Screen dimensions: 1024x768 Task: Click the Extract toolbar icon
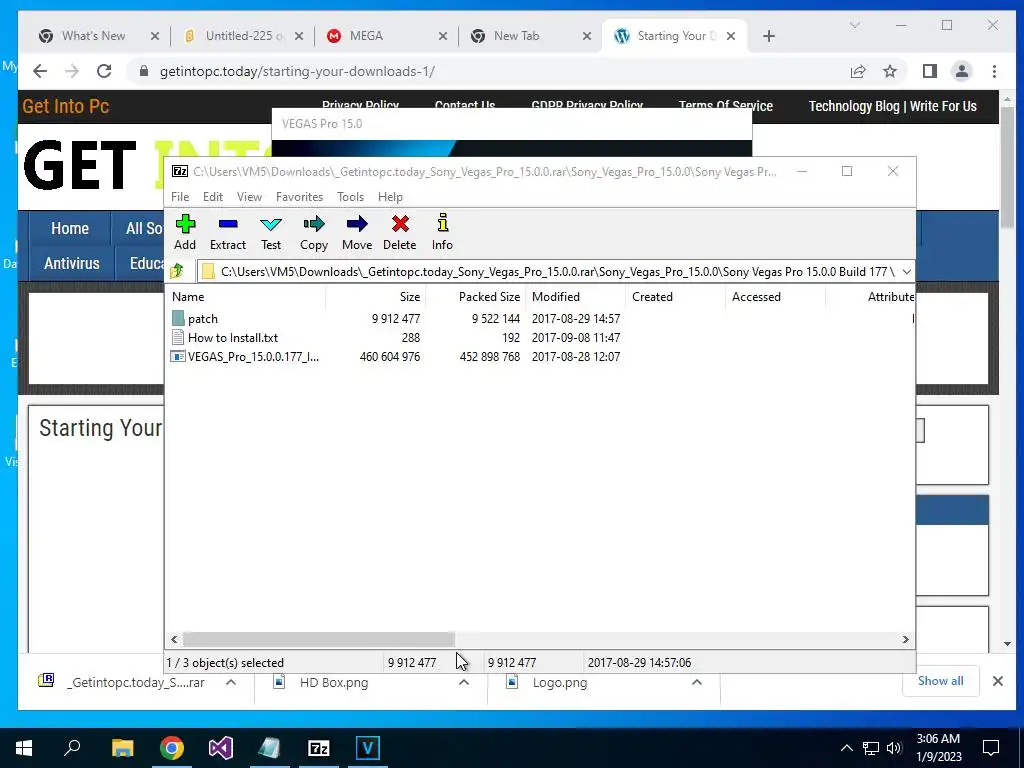tap(227, 232)
